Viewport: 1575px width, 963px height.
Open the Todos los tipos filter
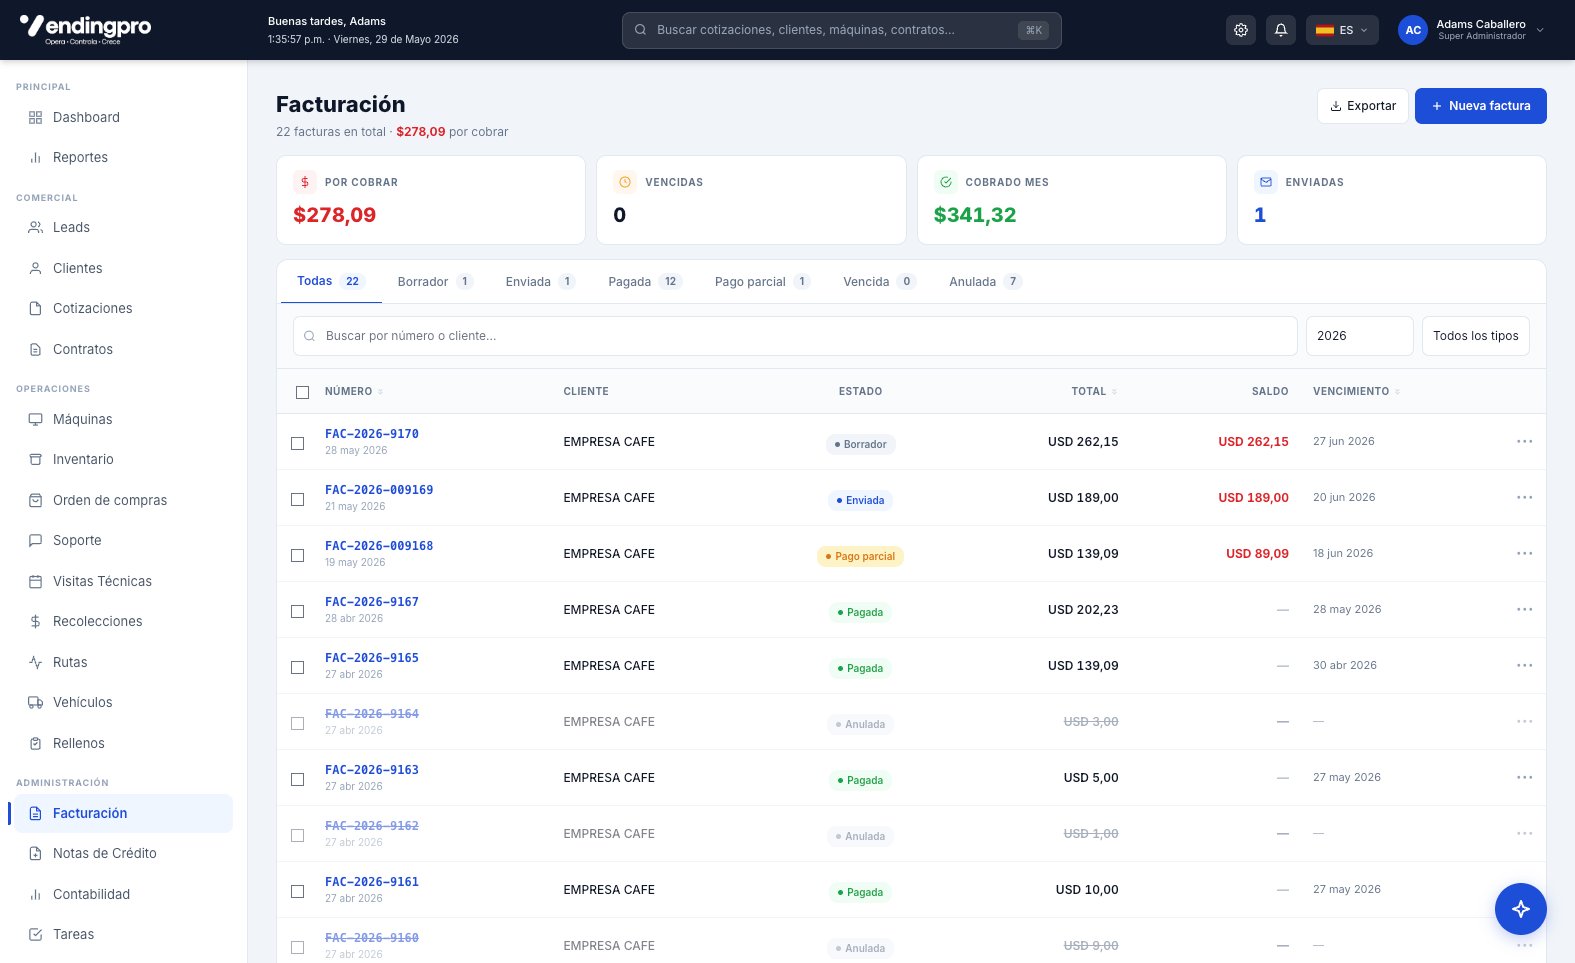point(1475,336)
